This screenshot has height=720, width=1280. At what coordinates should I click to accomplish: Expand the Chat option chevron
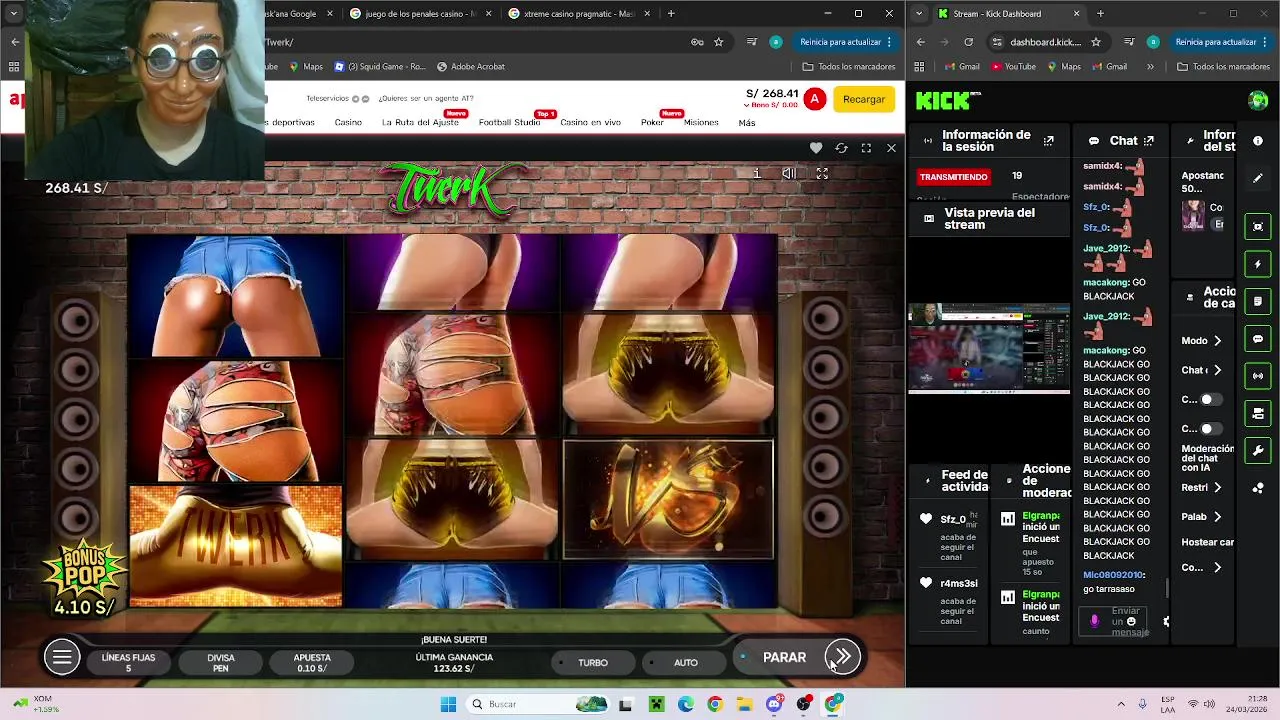point(1217,370)
